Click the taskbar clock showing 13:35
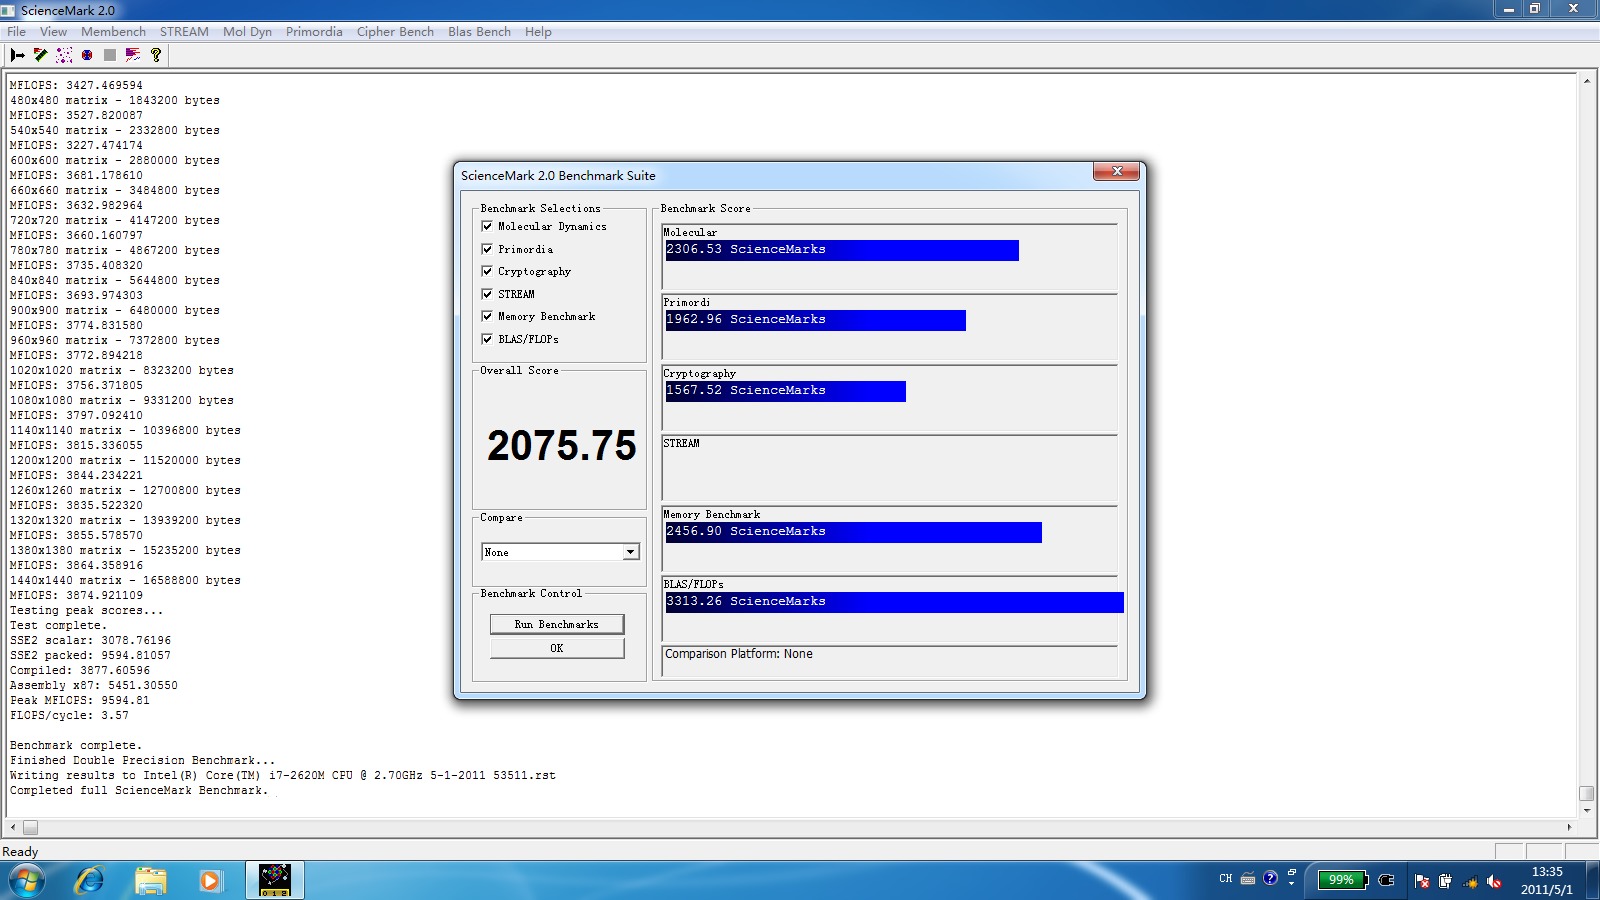Screen dimensions: 1600x900 (x=1547, y=880)
